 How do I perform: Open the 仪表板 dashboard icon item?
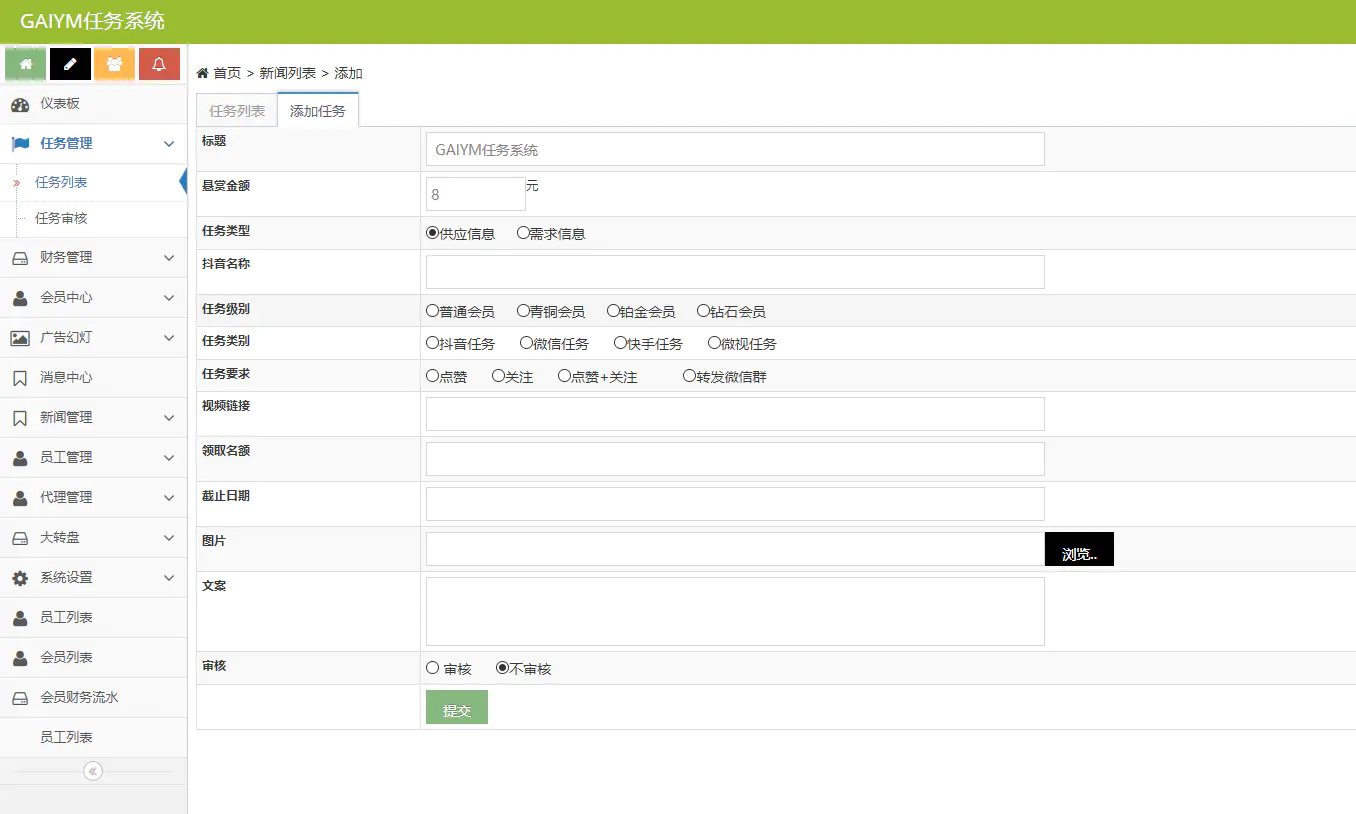[x=20, y=104]
